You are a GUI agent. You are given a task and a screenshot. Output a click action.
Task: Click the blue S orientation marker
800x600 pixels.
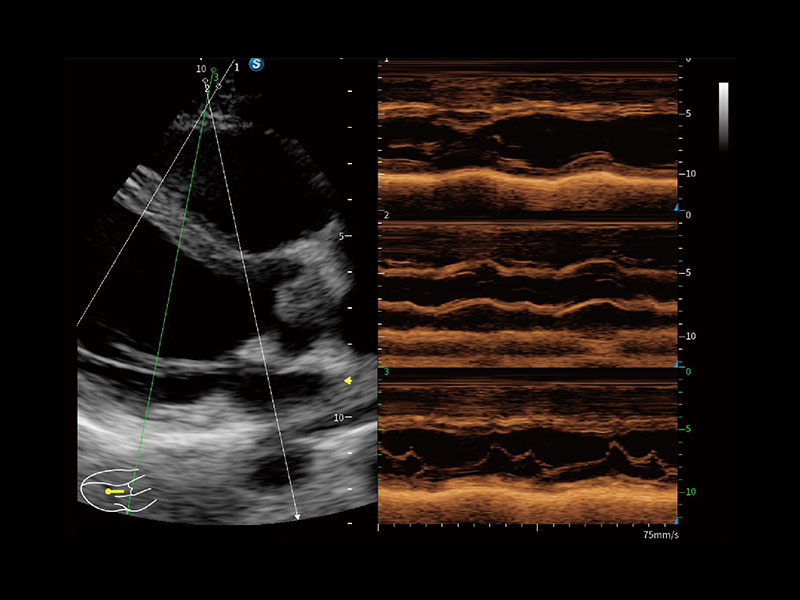click(257, 64)
